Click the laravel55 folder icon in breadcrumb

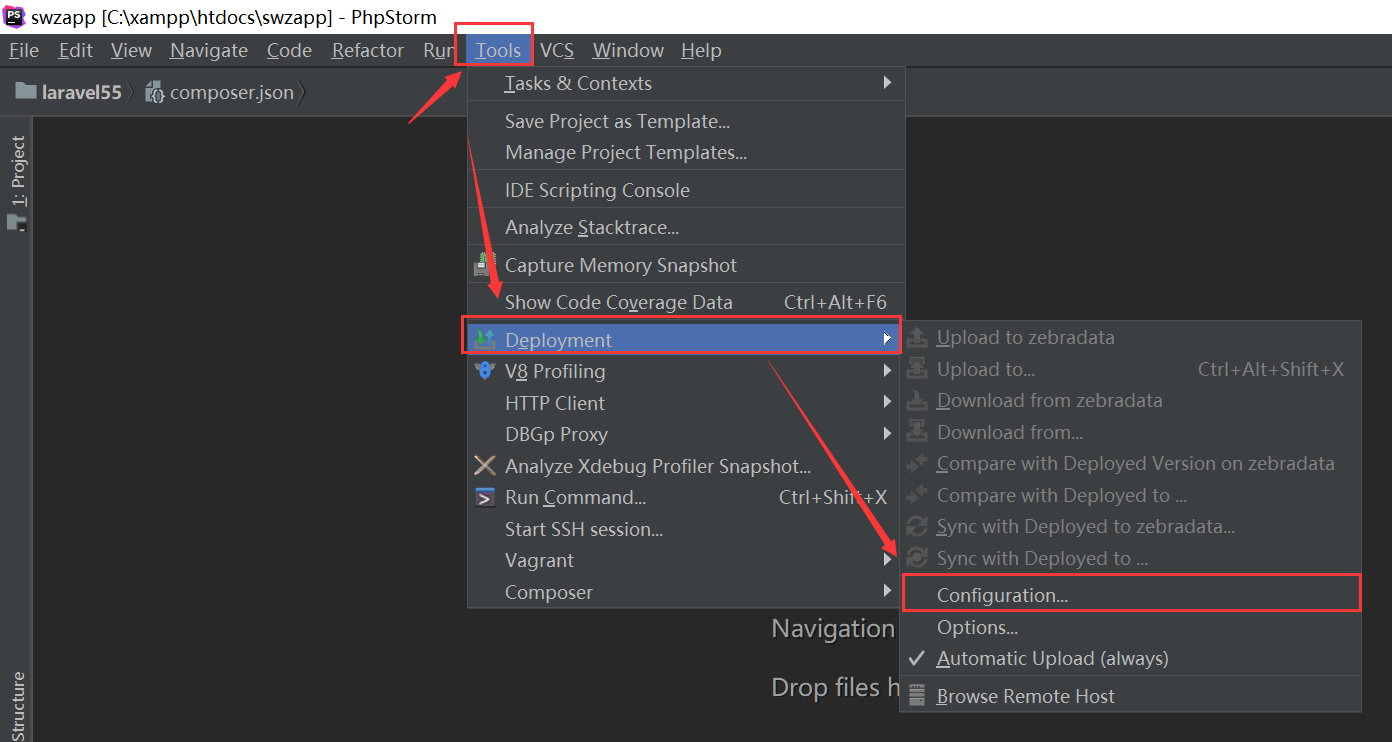point(26,92)
